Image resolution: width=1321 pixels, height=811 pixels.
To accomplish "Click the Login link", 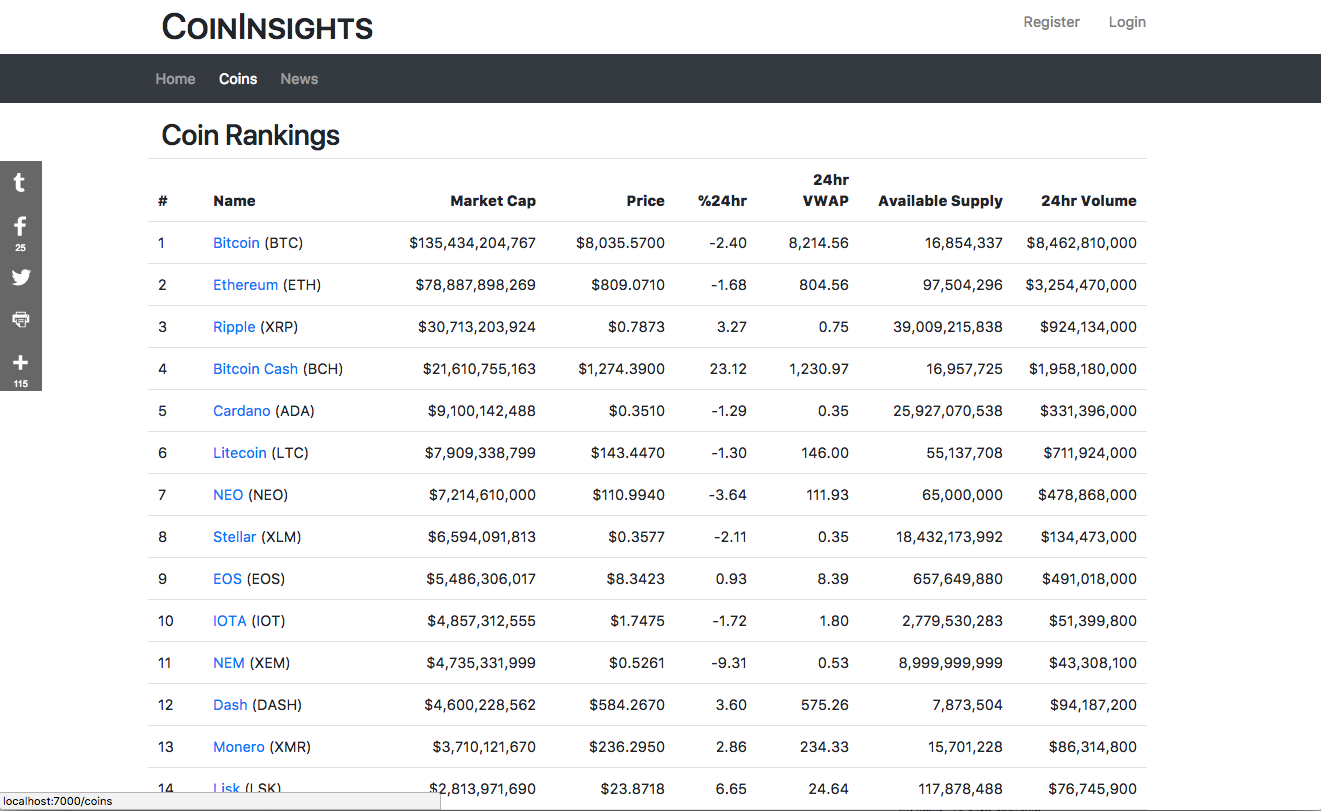I will 1127,22.
